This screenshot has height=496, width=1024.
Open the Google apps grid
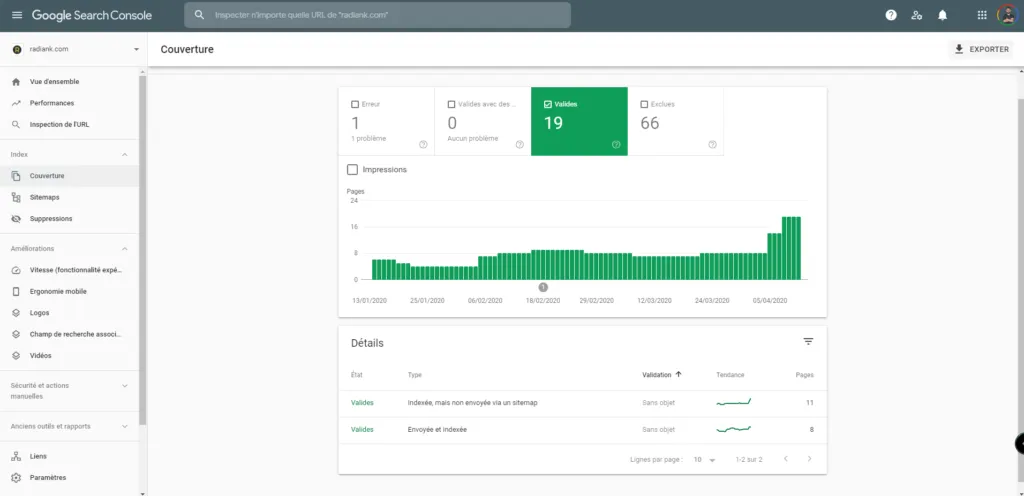[x=982, y=15]
